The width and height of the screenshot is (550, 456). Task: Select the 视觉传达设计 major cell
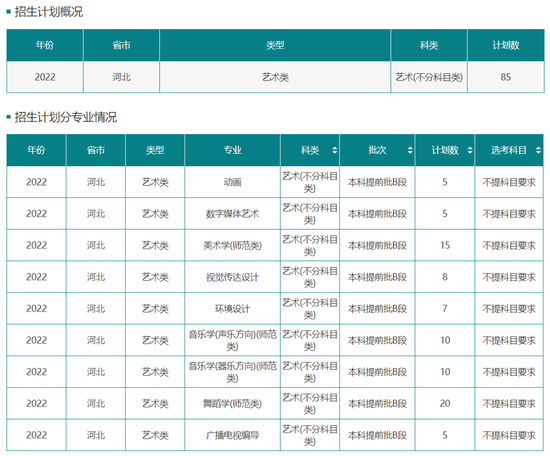(233, 277)
